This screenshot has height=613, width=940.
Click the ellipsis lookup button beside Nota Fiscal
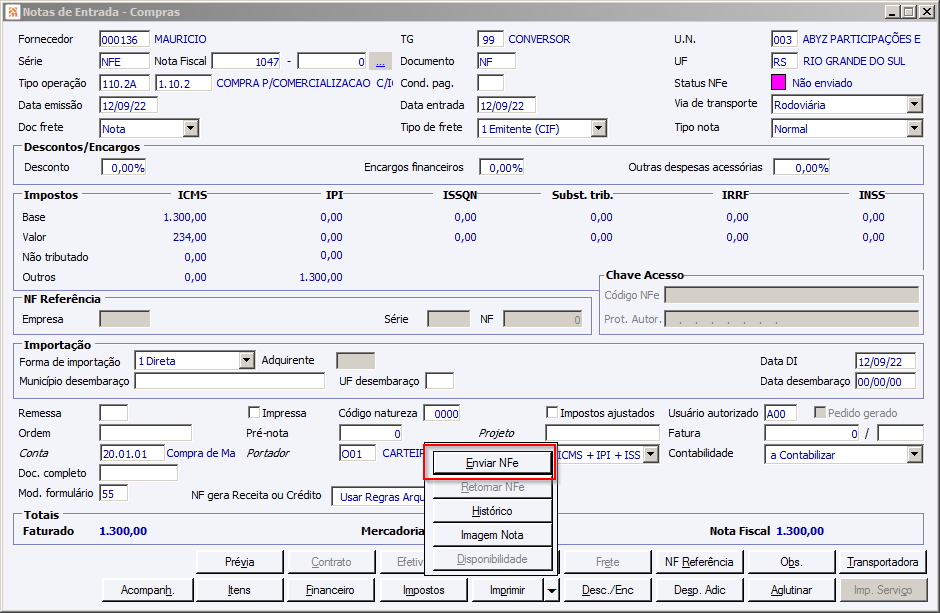380,61
